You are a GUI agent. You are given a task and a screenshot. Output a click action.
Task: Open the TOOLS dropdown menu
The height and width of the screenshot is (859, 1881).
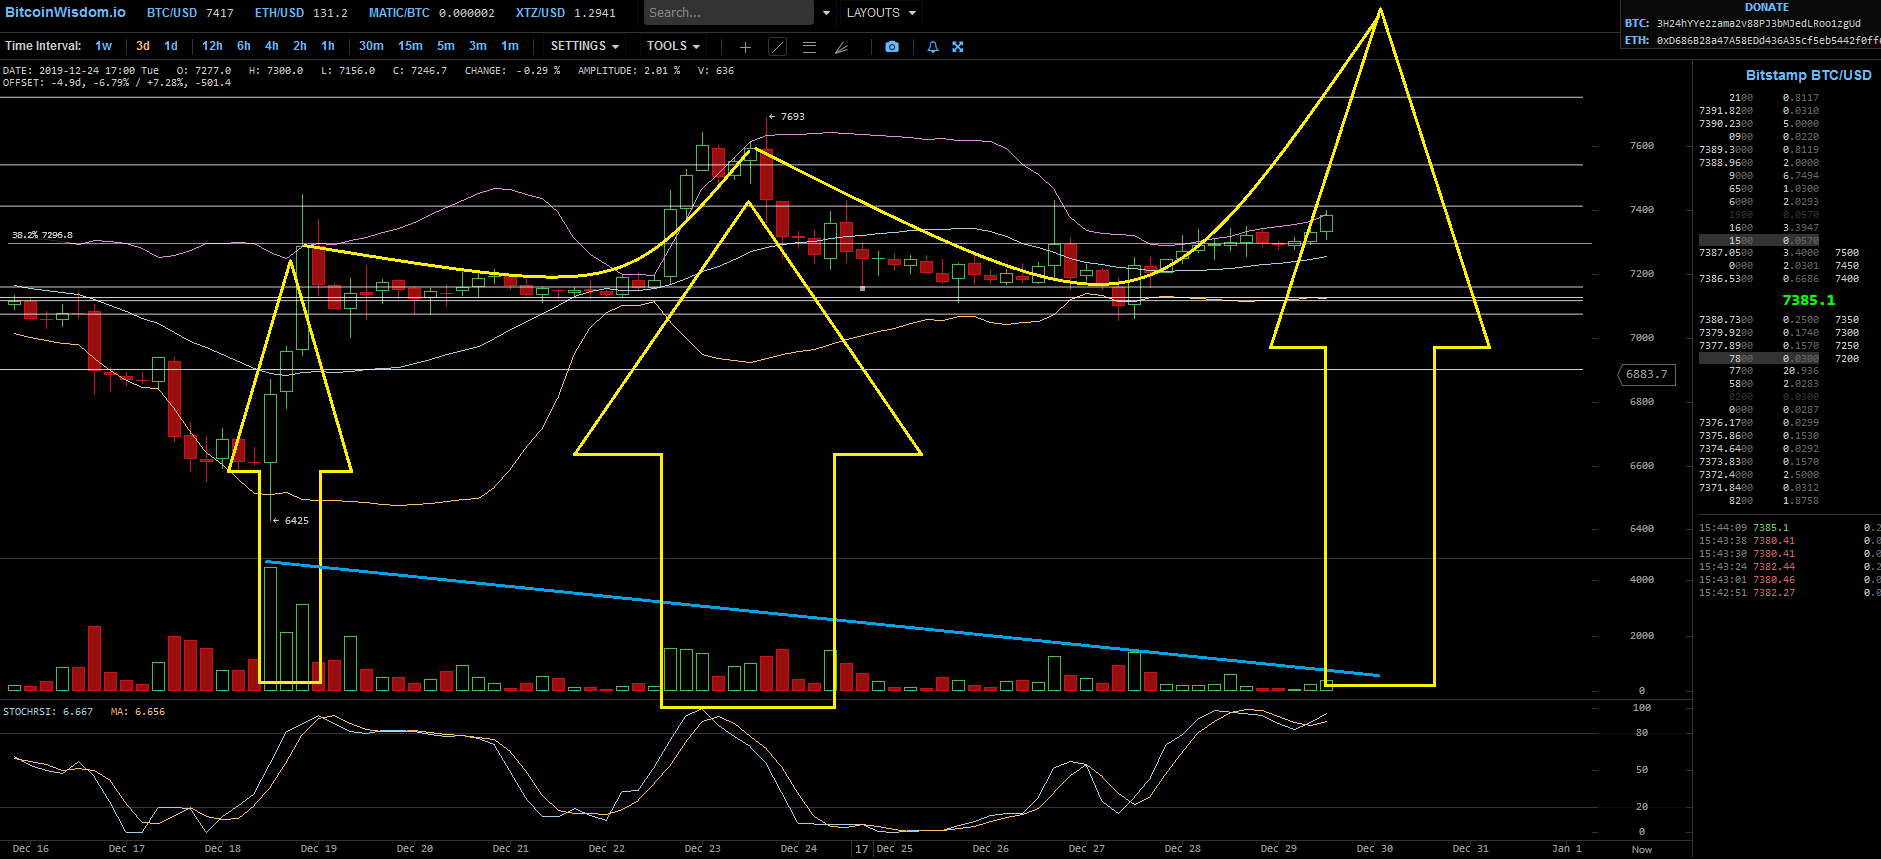point(673,46)
